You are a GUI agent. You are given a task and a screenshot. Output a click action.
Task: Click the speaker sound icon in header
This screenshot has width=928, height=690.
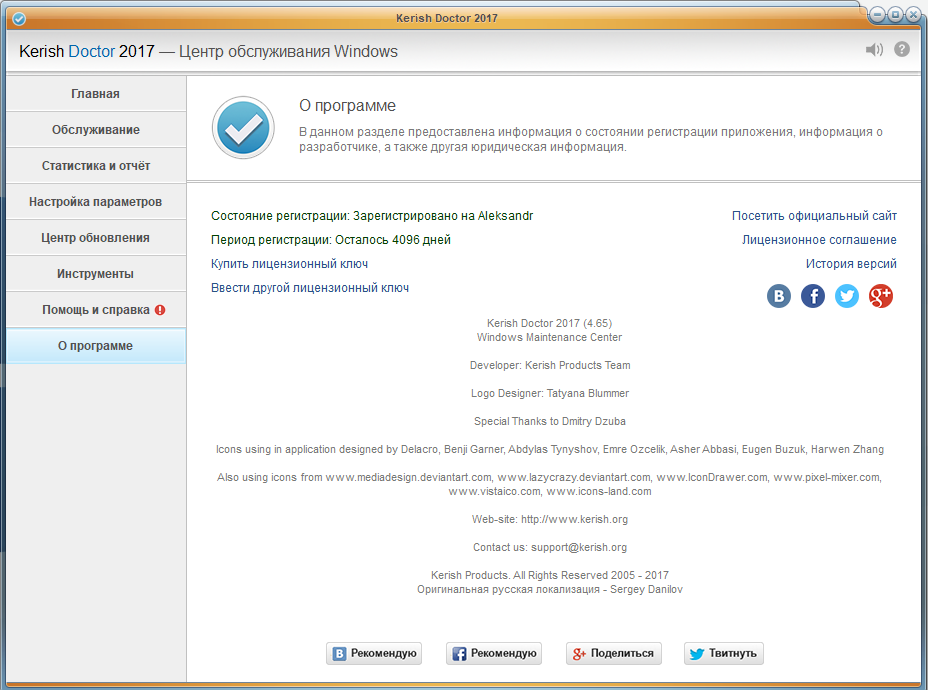(x=874, y=50)
